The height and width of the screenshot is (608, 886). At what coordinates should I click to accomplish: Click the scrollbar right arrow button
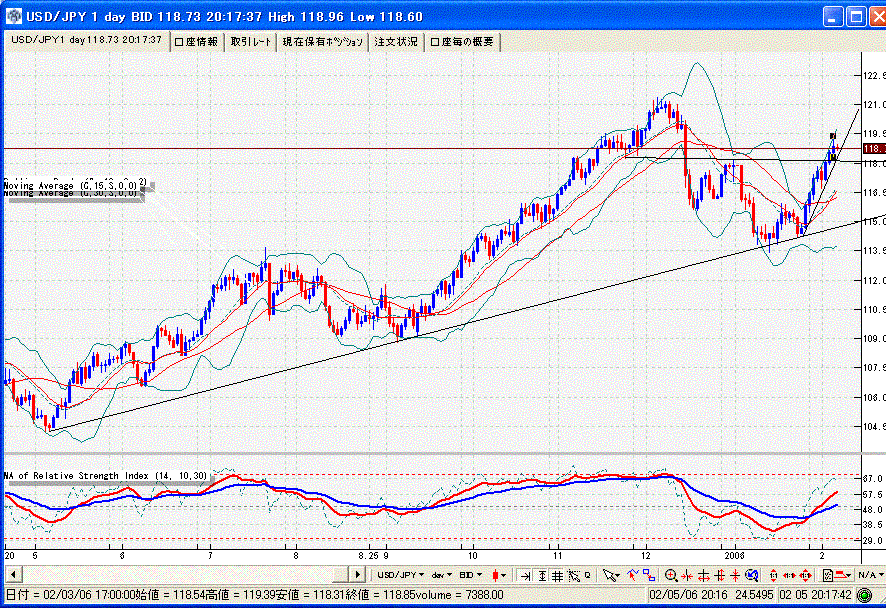357,575
